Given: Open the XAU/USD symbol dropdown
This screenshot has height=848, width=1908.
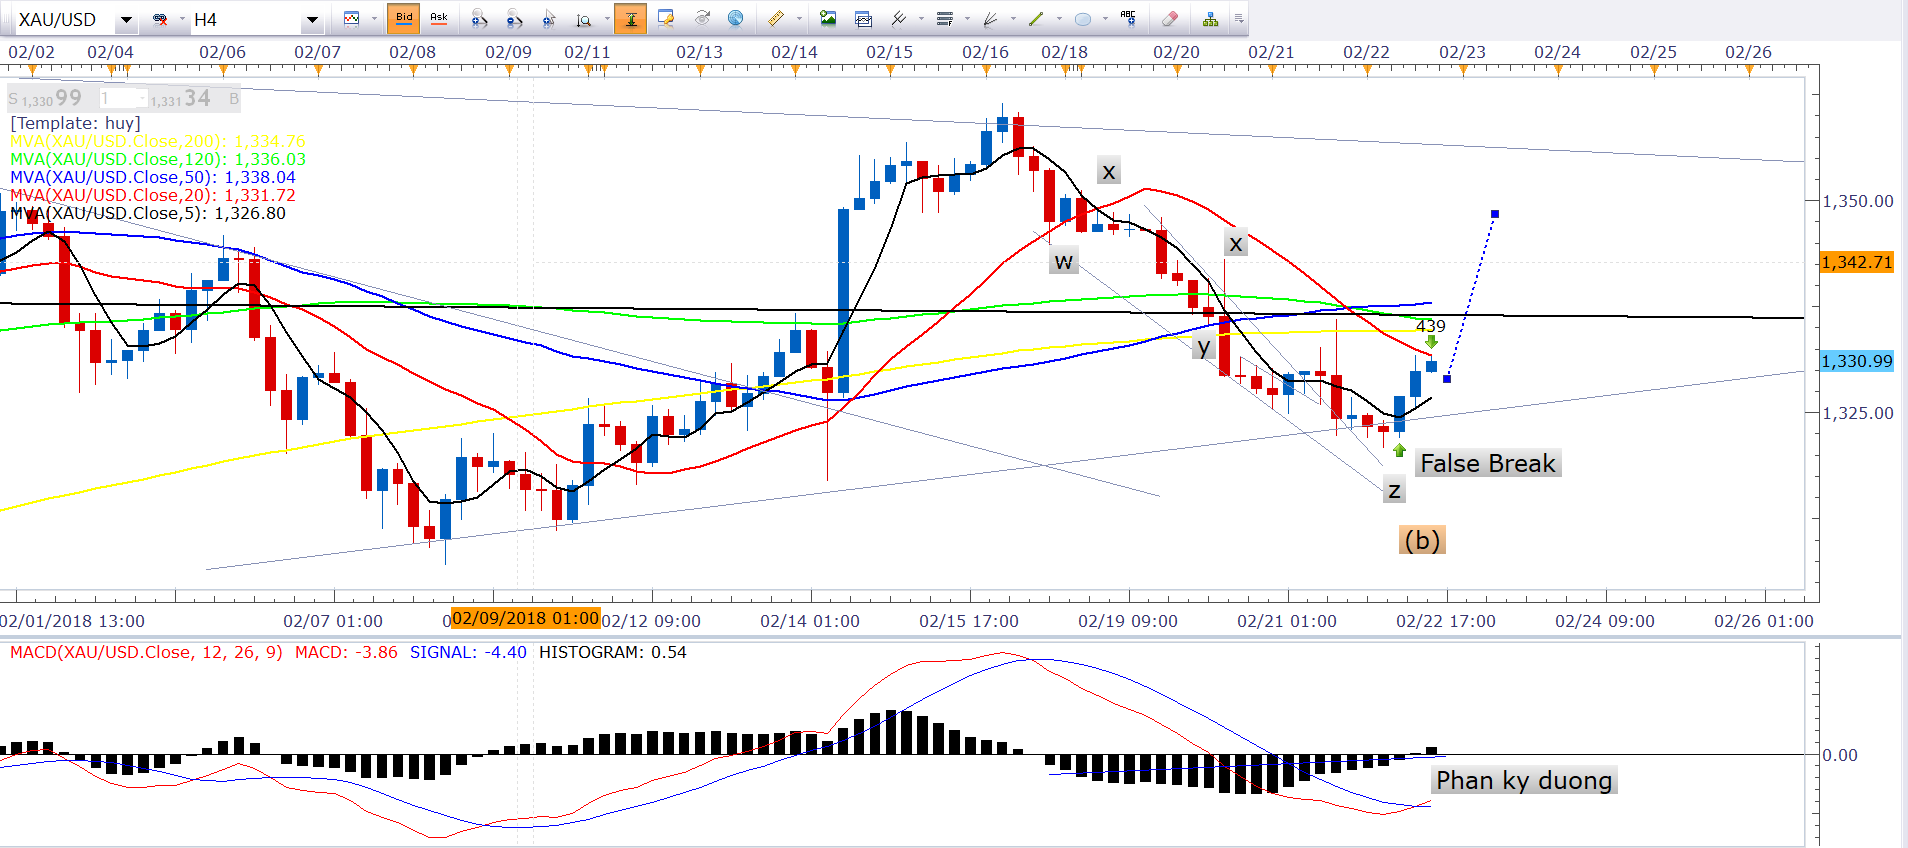Looking at the screenshot, I should coord(126,20).
